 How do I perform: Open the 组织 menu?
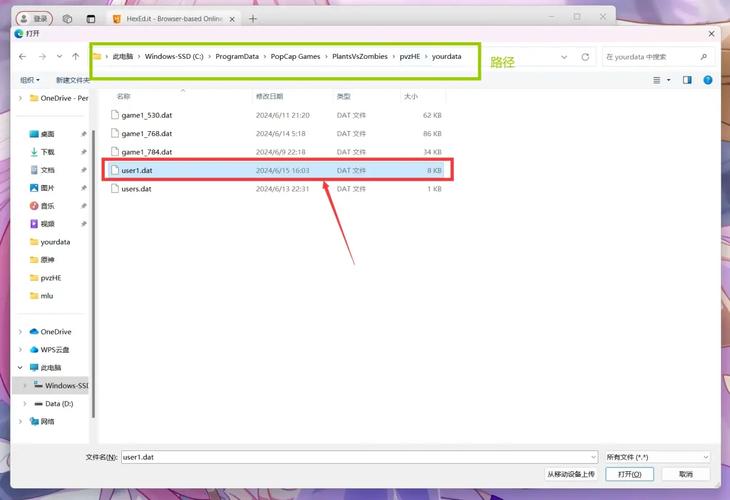point(30,80)
